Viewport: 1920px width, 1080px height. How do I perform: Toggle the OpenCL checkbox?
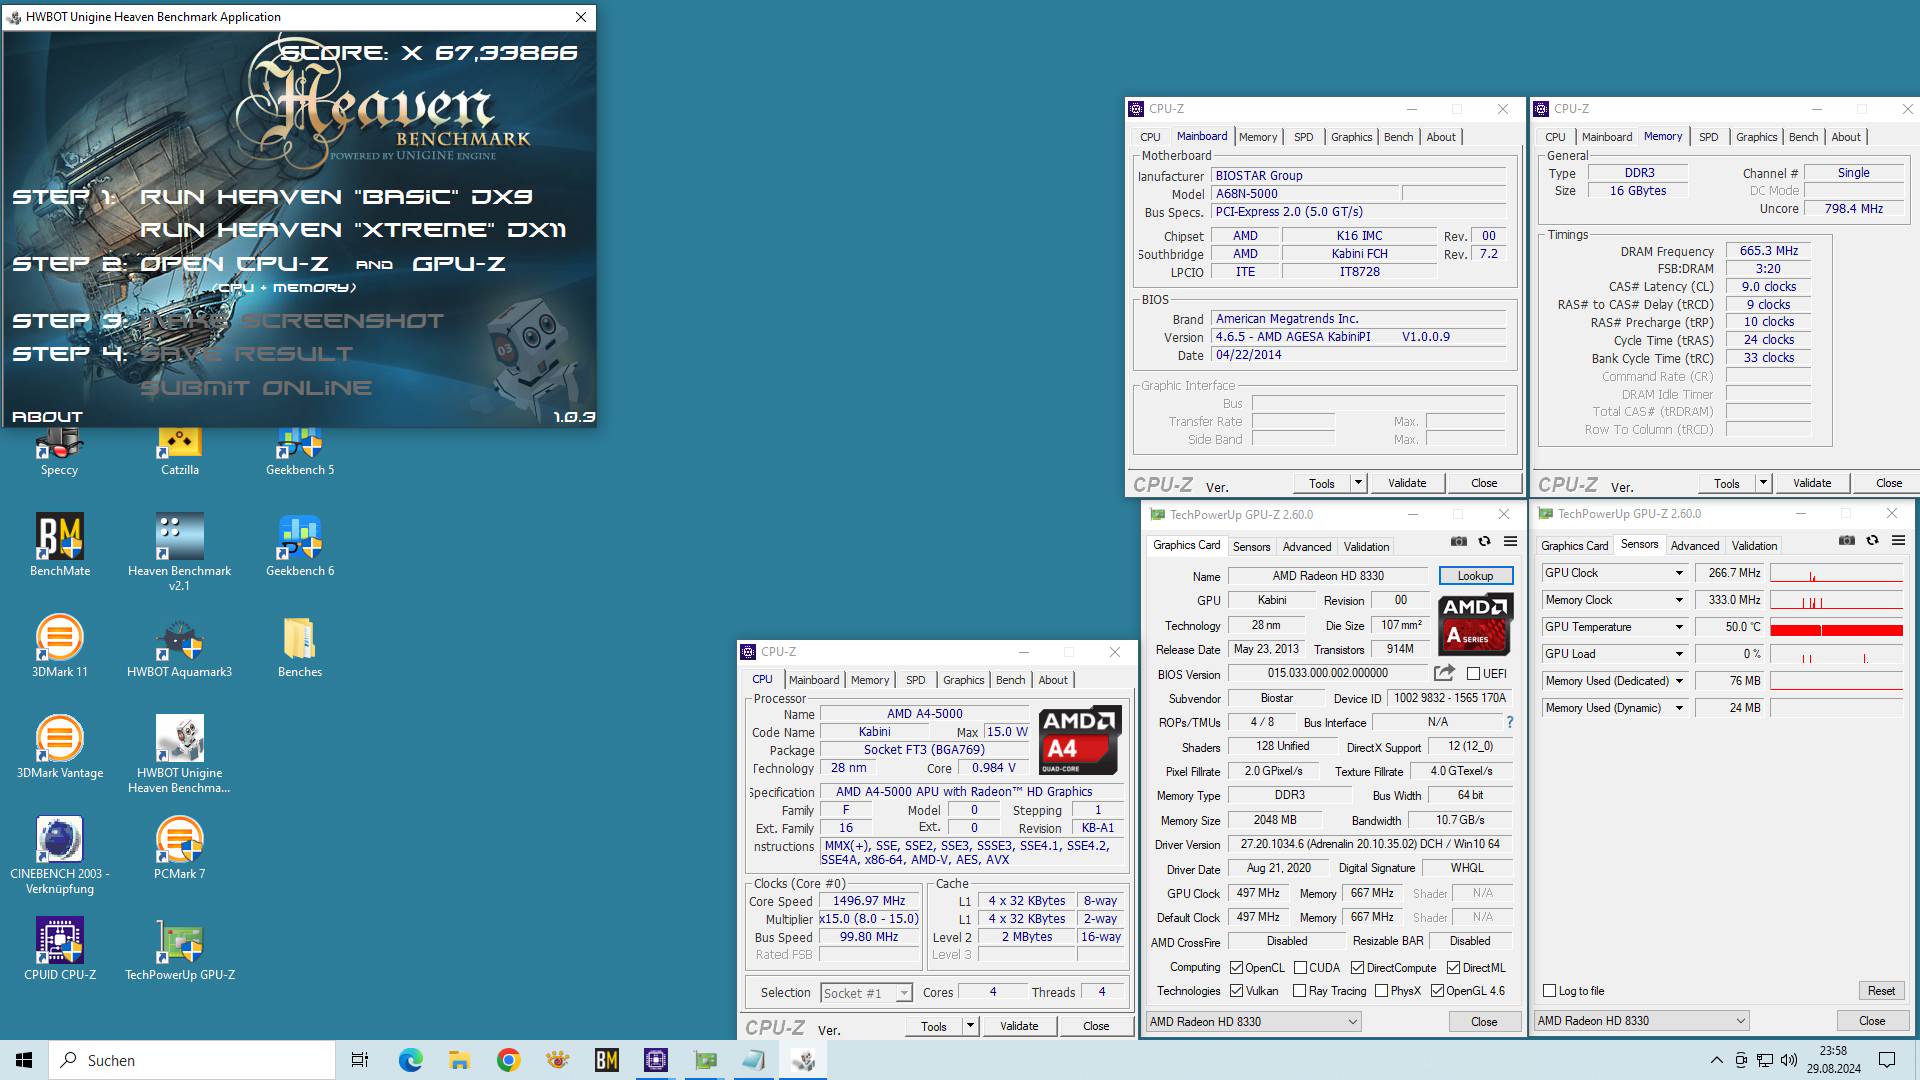coord(1237,968)
